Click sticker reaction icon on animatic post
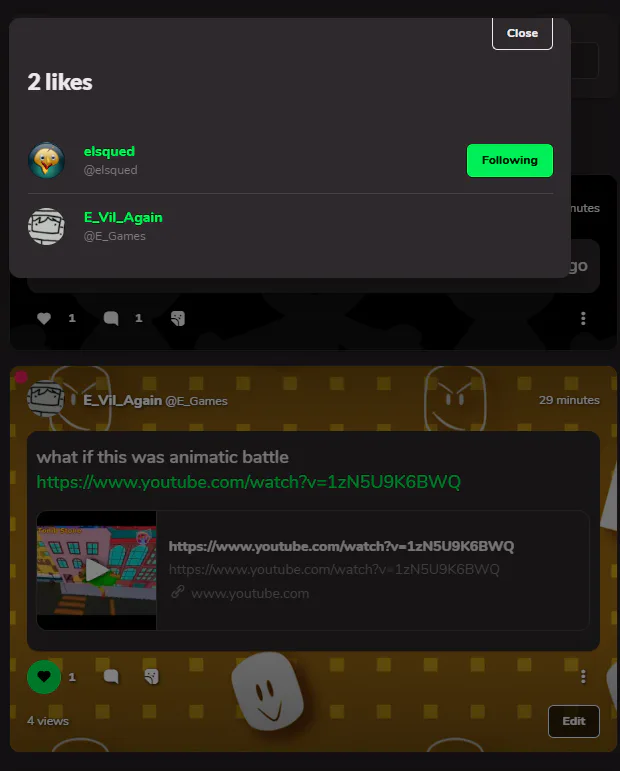The width and height of the screenshot is (620, 771). coord(151,677)
